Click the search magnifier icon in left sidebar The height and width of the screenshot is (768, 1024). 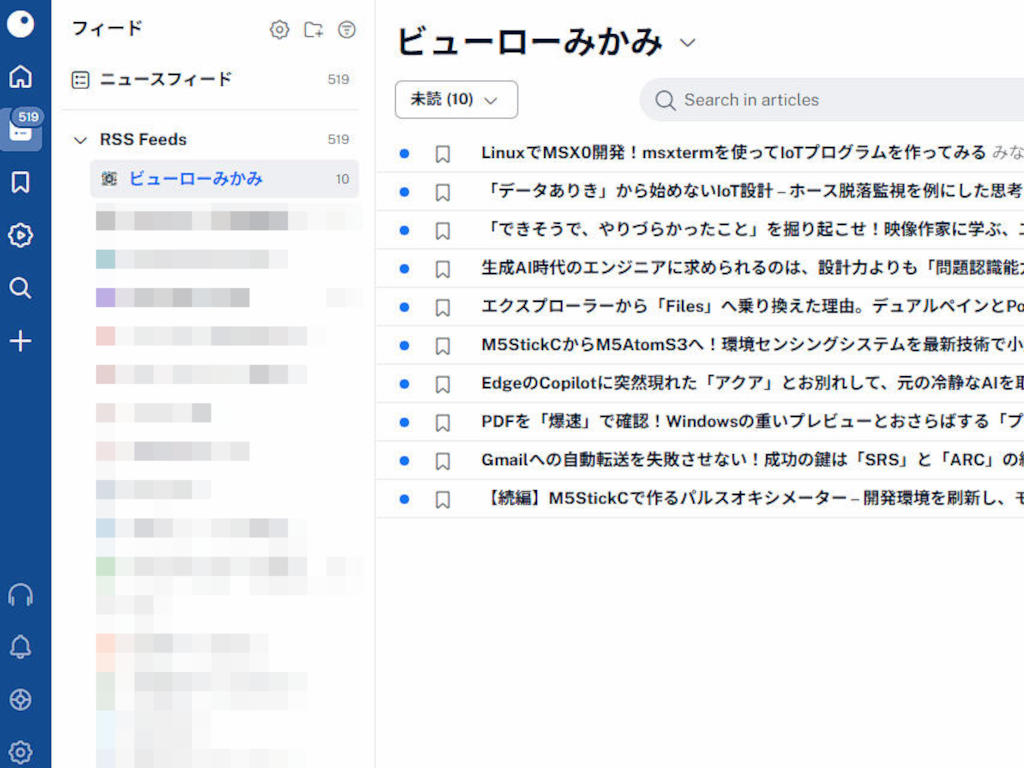point(20,289)
